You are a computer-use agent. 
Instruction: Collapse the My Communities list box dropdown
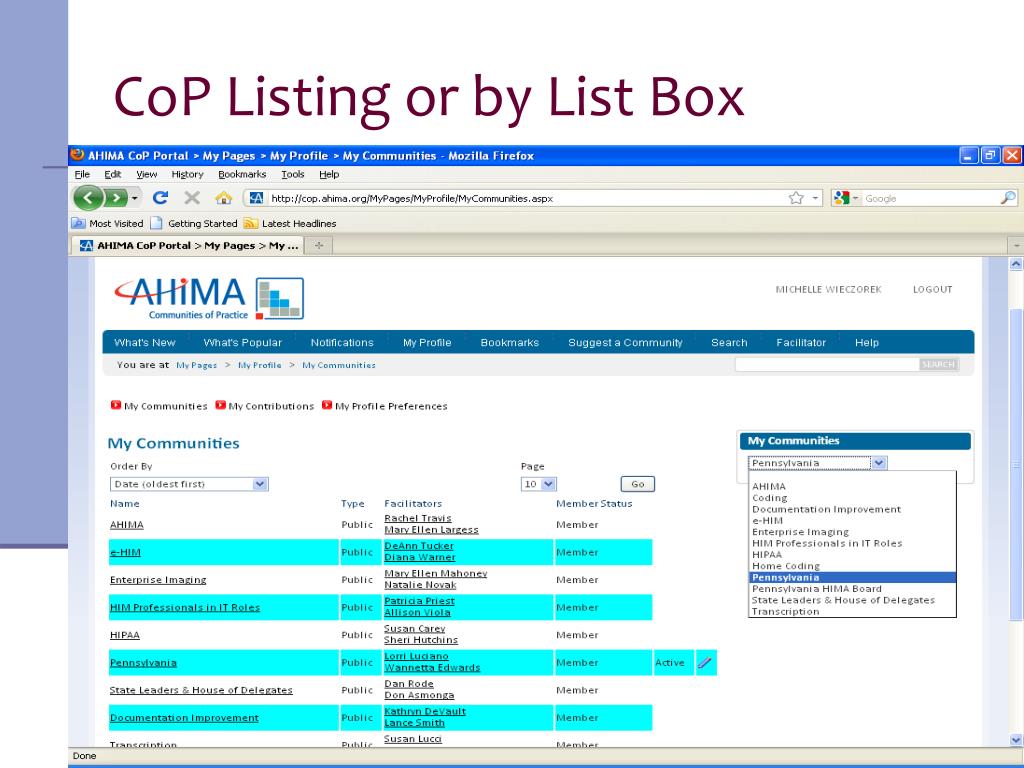pyautogui.click(x=879, y=463)
